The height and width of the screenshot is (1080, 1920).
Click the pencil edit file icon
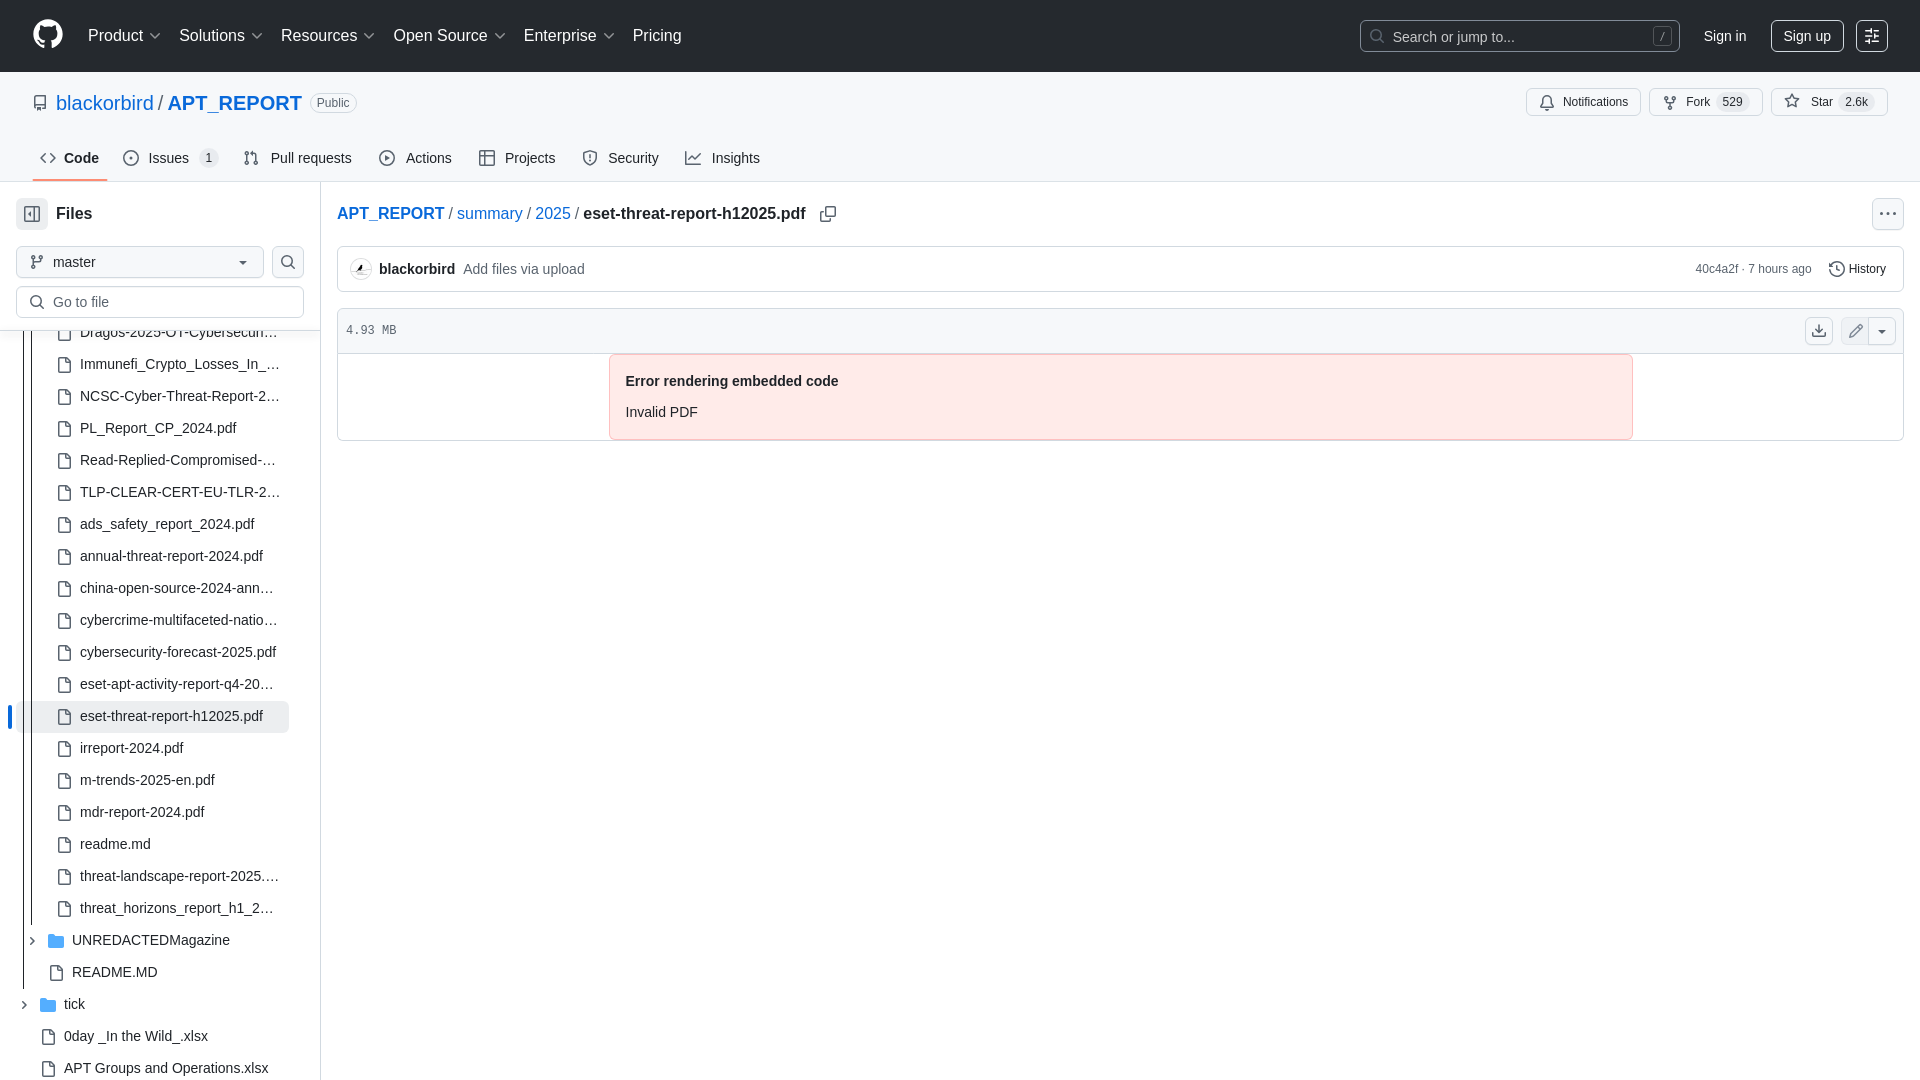click(1855, 331)
